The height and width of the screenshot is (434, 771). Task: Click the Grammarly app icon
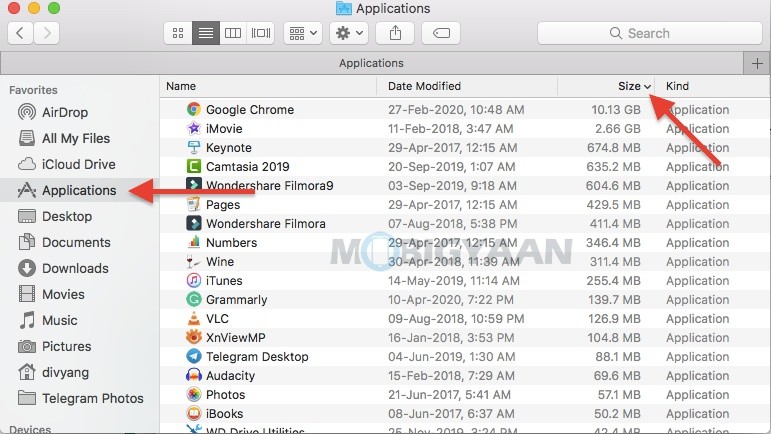pyautogui.click(x=194, y=299)
